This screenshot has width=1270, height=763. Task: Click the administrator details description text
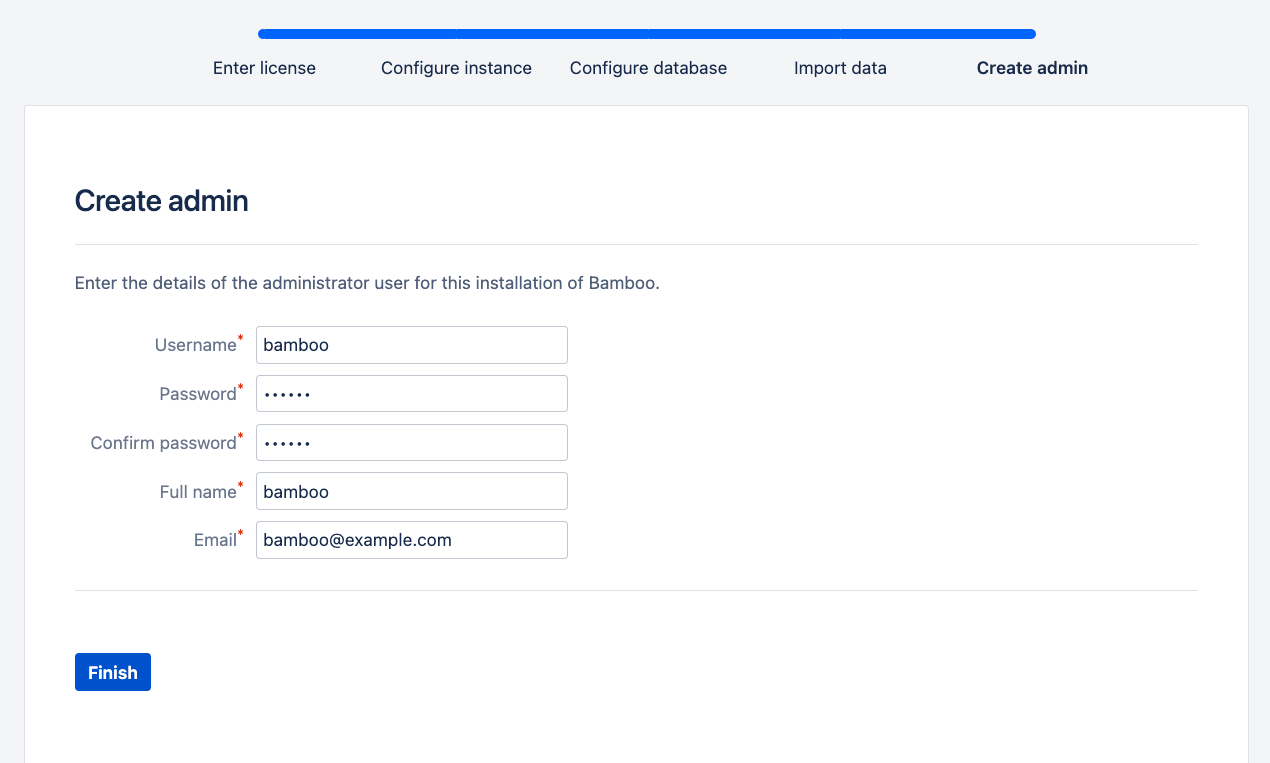tap(367, 283)
